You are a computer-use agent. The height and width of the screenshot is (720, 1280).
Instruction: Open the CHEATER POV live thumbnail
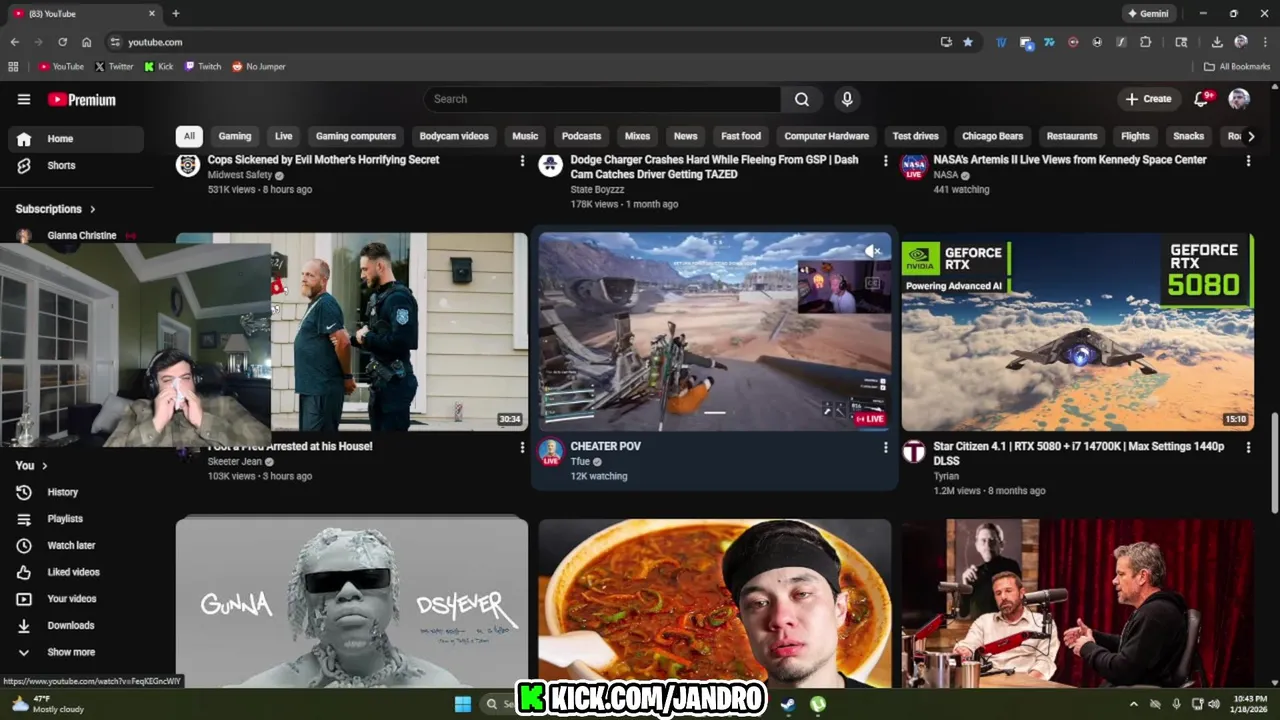[714, 332]
